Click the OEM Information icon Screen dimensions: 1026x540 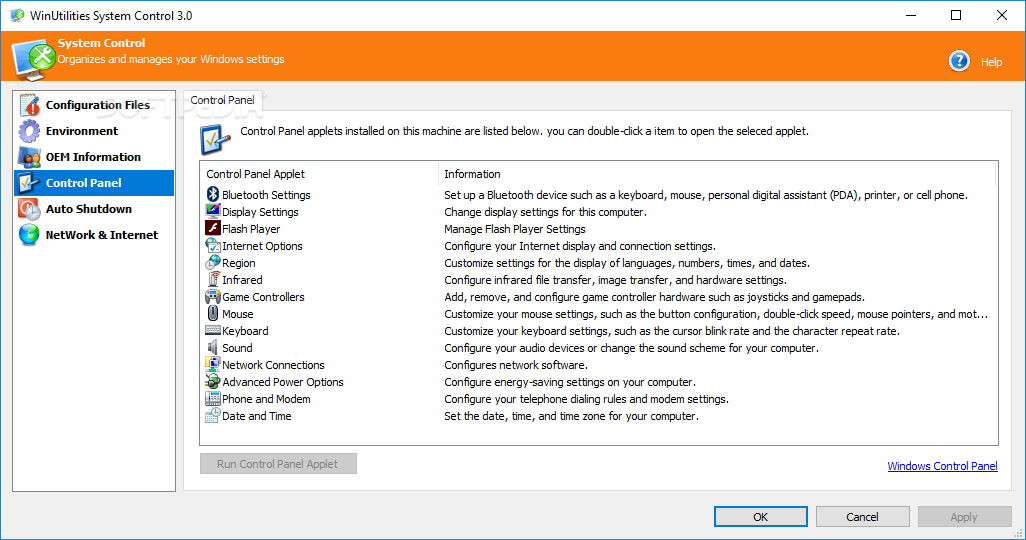[29, 157]
